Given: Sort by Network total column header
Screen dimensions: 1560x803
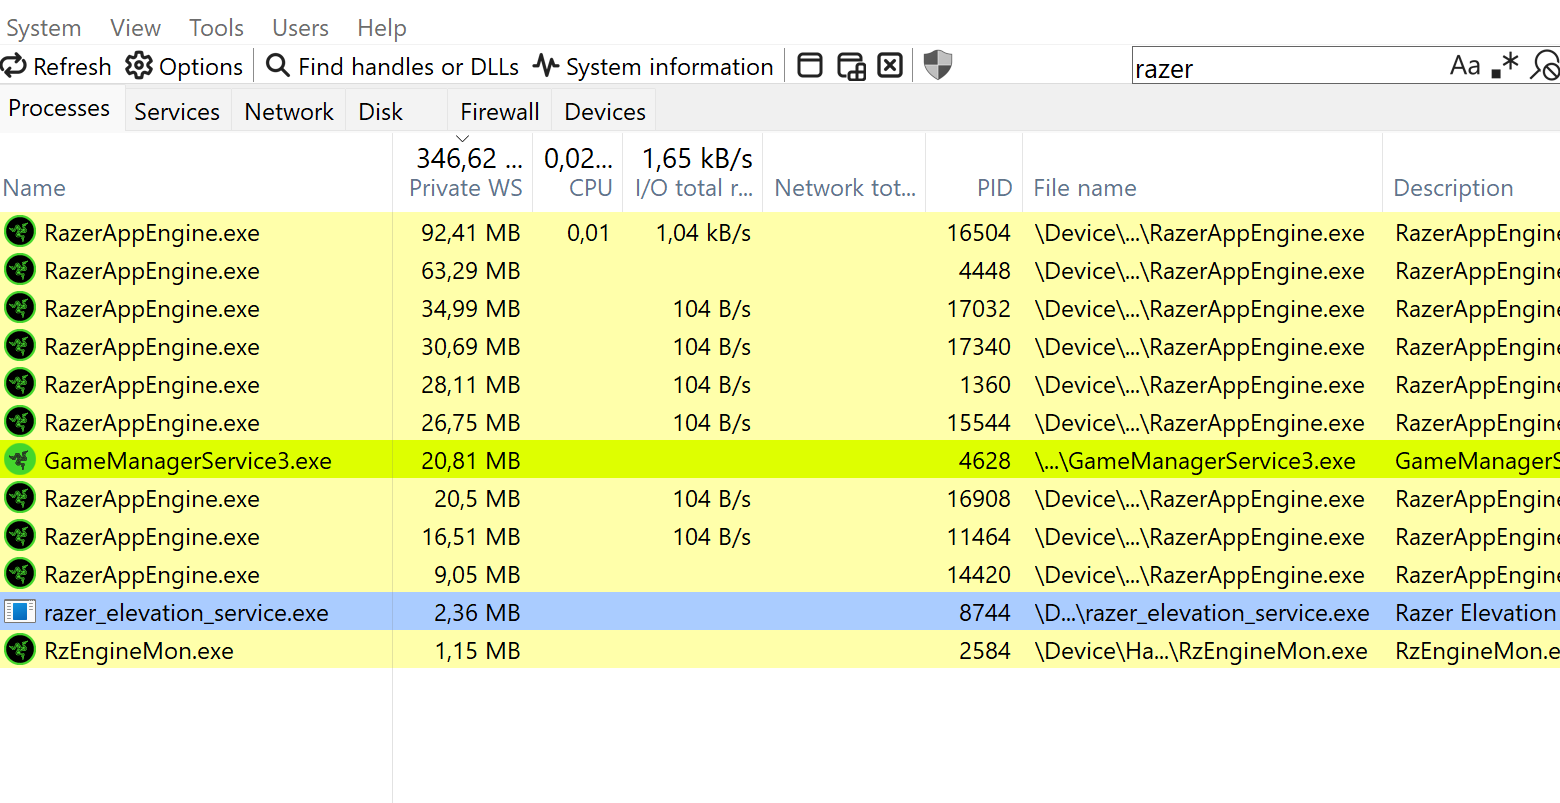Looking at the screenshot, I should (845, 172).
